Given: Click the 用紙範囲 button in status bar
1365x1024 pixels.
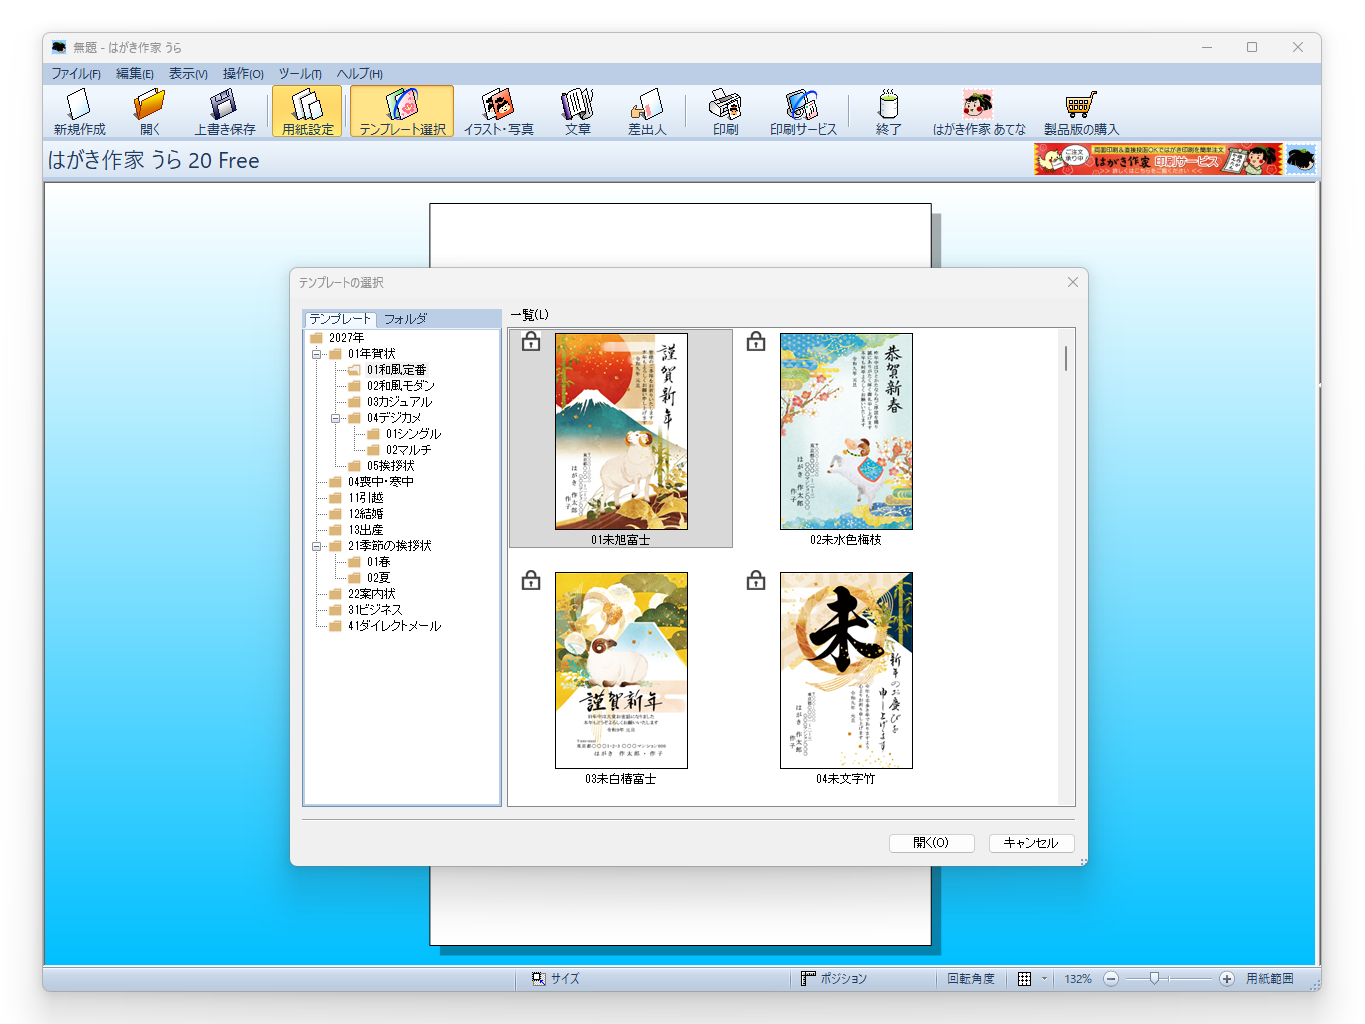Looking at the screenshot, I should (x=1270, y=979).
